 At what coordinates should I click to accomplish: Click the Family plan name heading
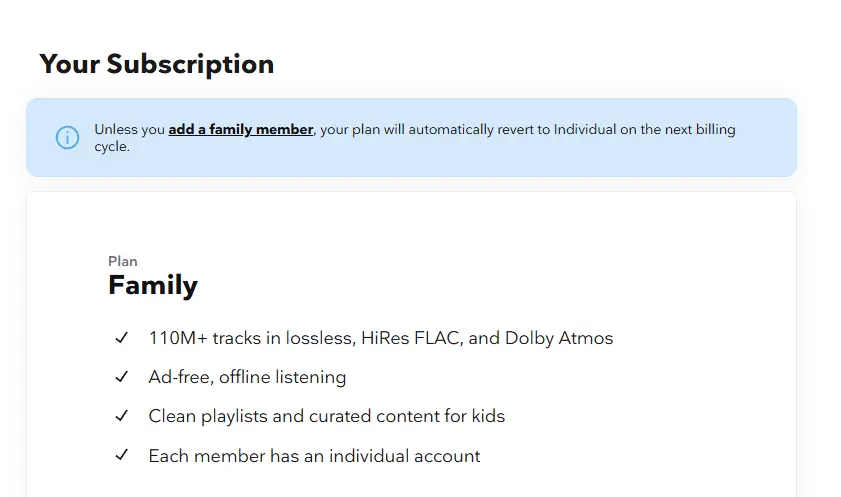[153, 285]
